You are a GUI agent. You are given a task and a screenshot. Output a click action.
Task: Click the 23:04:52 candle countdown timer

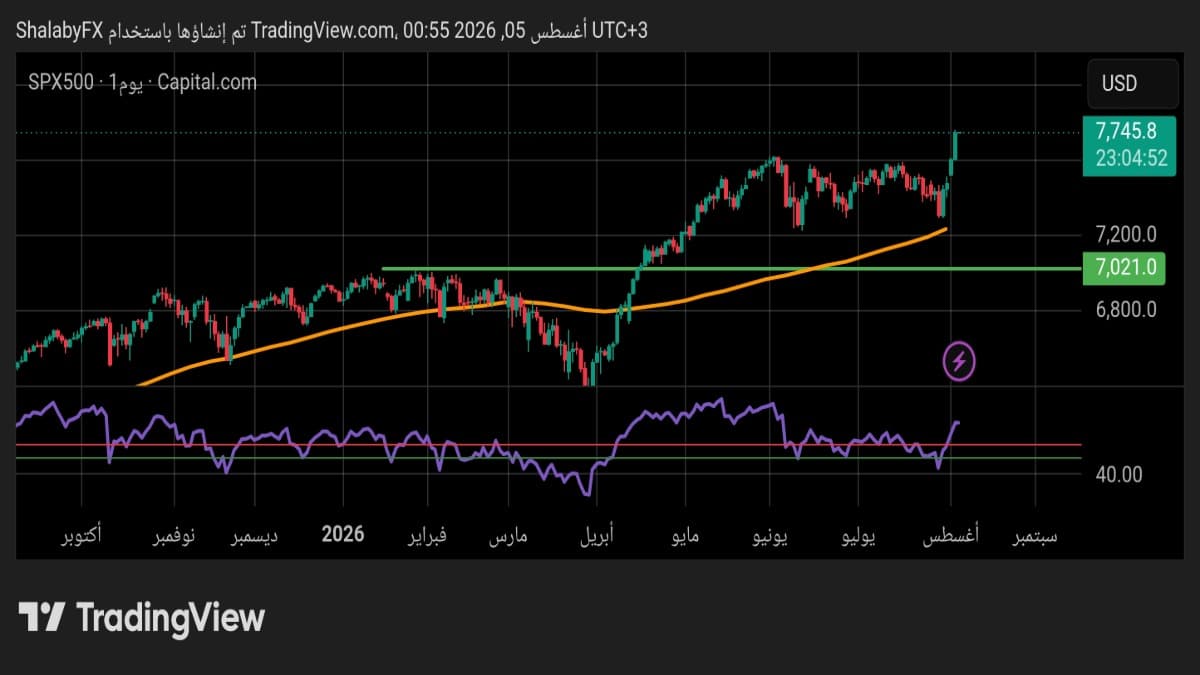[1131, 158]
